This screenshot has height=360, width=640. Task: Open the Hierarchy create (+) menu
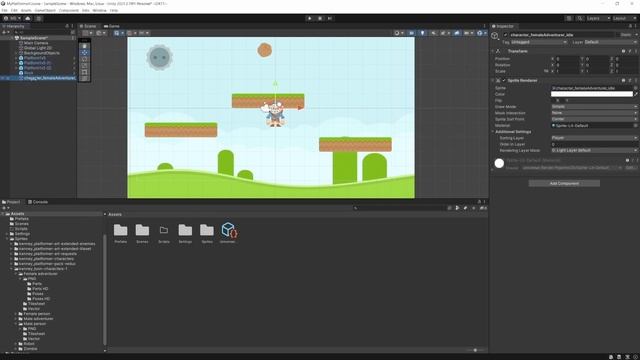point(6,32)
